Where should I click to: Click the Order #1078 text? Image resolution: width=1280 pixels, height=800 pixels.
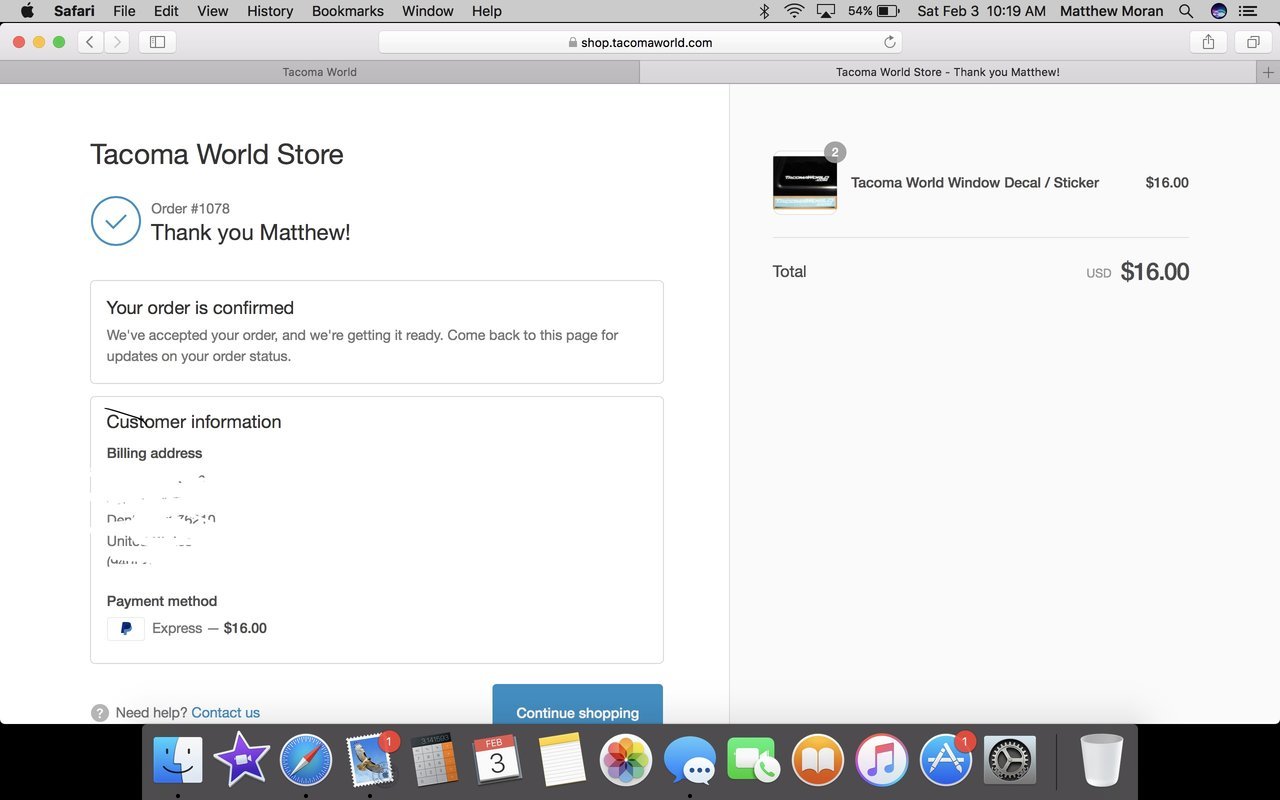190,208
